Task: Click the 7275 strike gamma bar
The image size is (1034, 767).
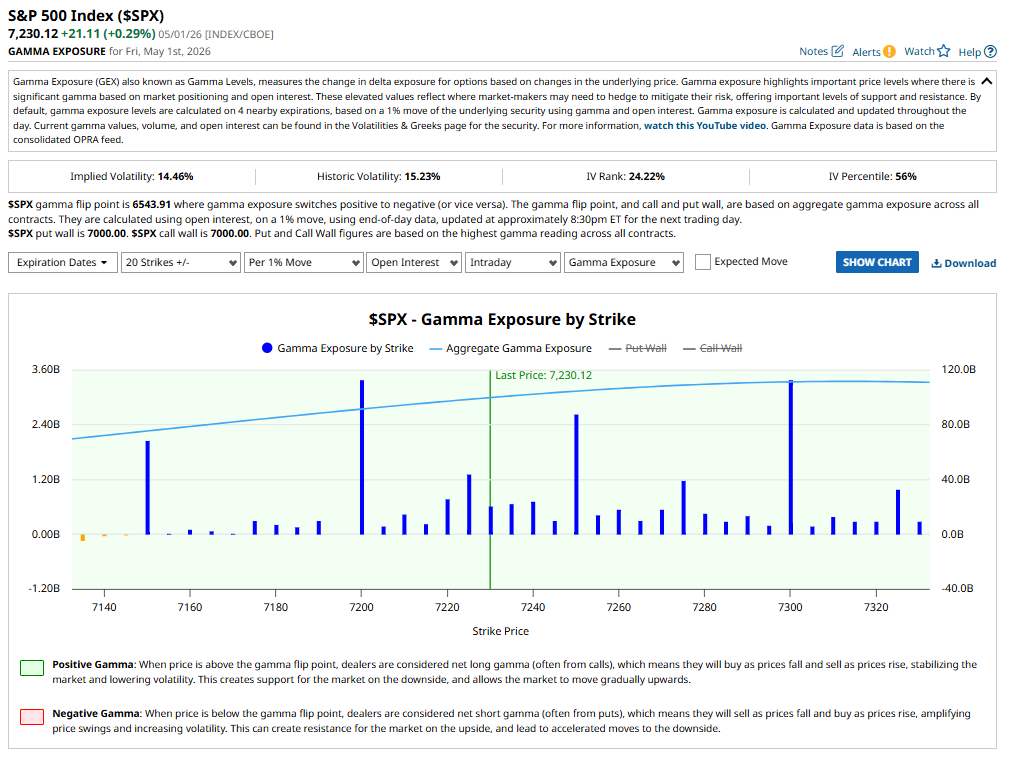Action: (x=684, y=508)
